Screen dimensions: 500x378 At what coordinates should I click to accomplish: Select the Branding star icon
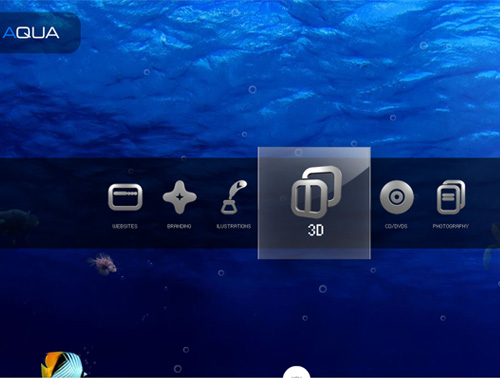(x=179, y=197)
